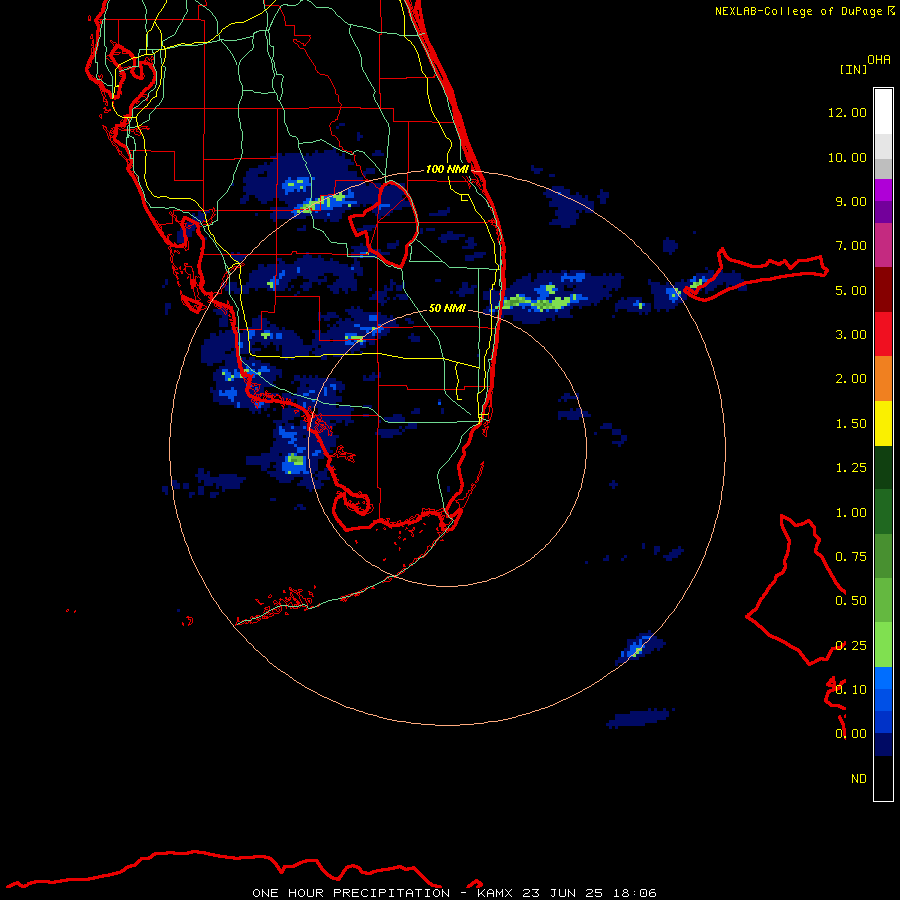The image size is (900, 900).
Task: Select the bright red legend swatch
Action: pyautogui.click(x=883, y=334)
